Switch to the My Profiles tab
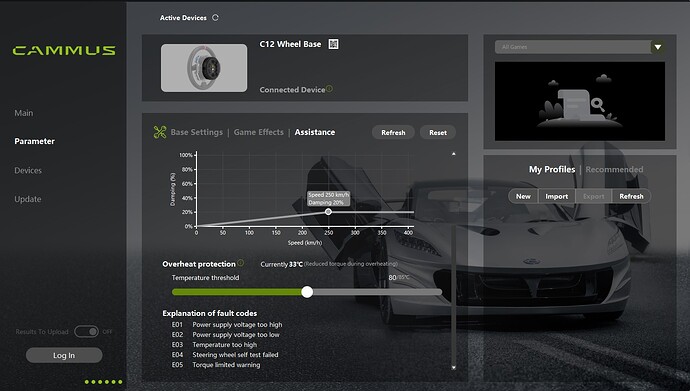Image resolution: width=690 pixels, height=391 pixels. point(552,169)
